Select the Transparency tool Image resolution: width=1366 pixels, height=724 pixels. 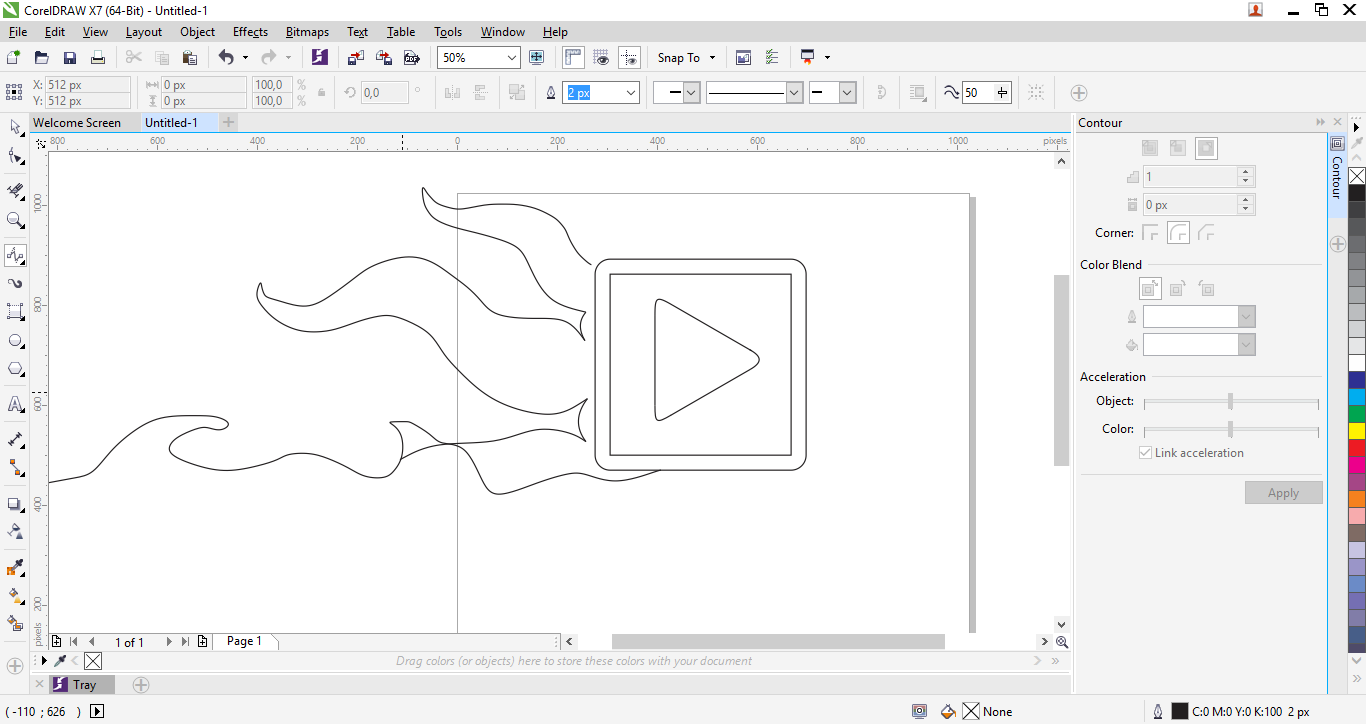click(15, 531)
